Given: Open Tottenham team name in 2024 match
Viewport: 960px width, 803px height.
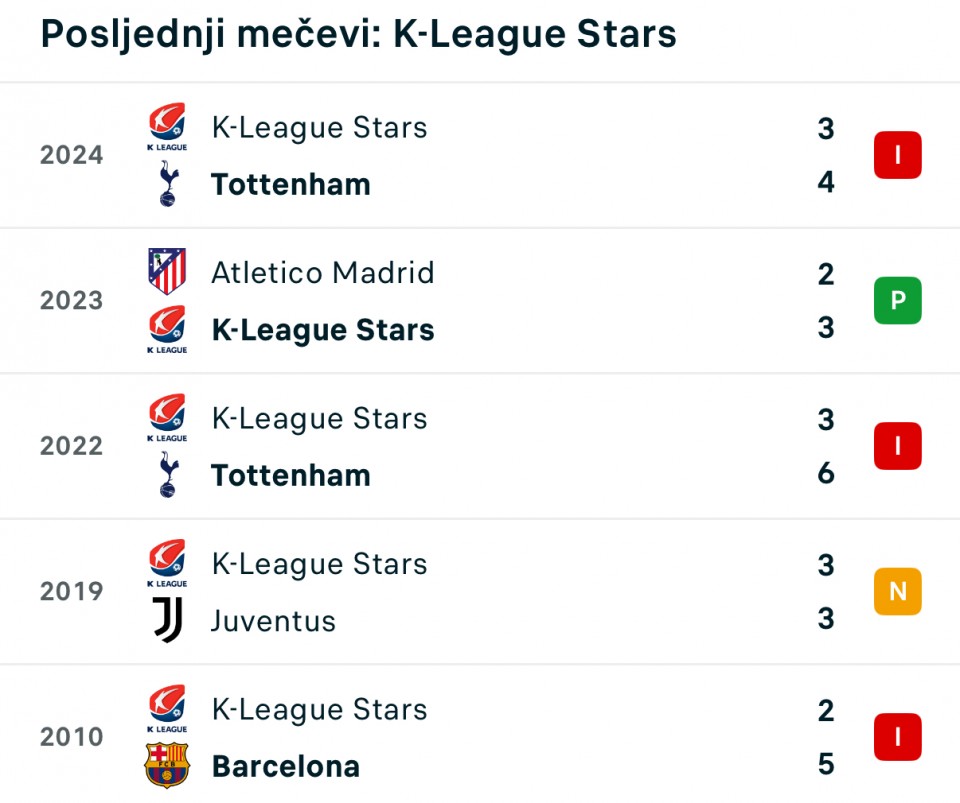Looking at the screenshot, I should [x=291, y=185].
